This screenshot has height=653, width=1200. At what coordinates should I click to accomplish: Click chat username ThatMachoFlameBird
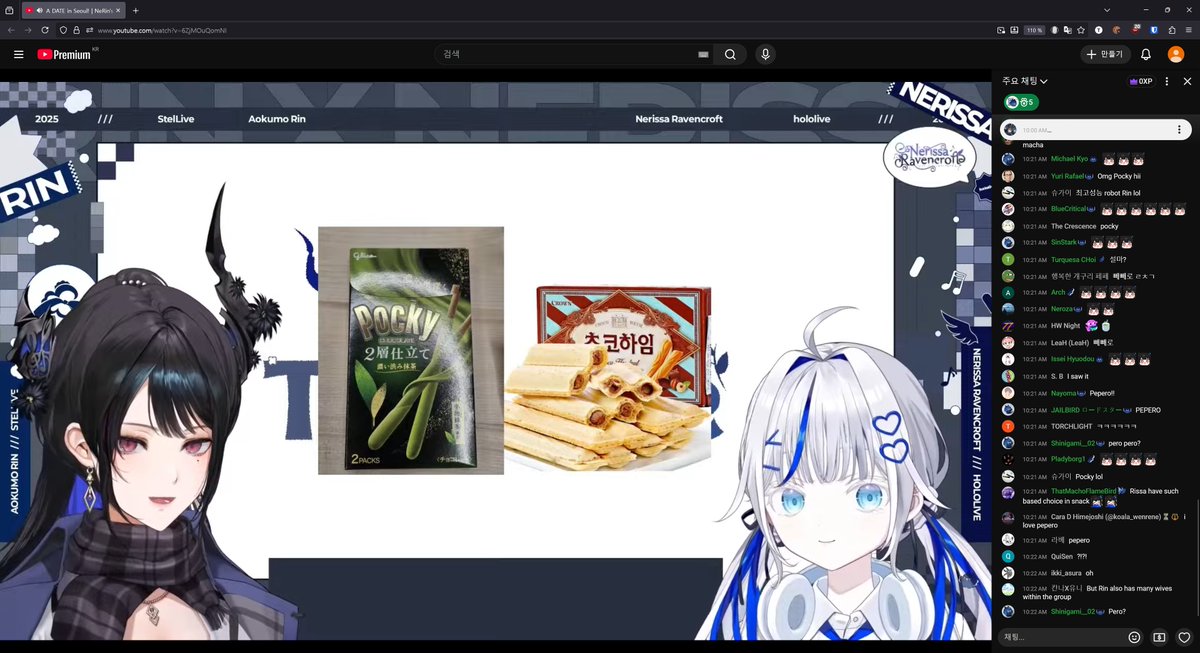pos(1085,491)
